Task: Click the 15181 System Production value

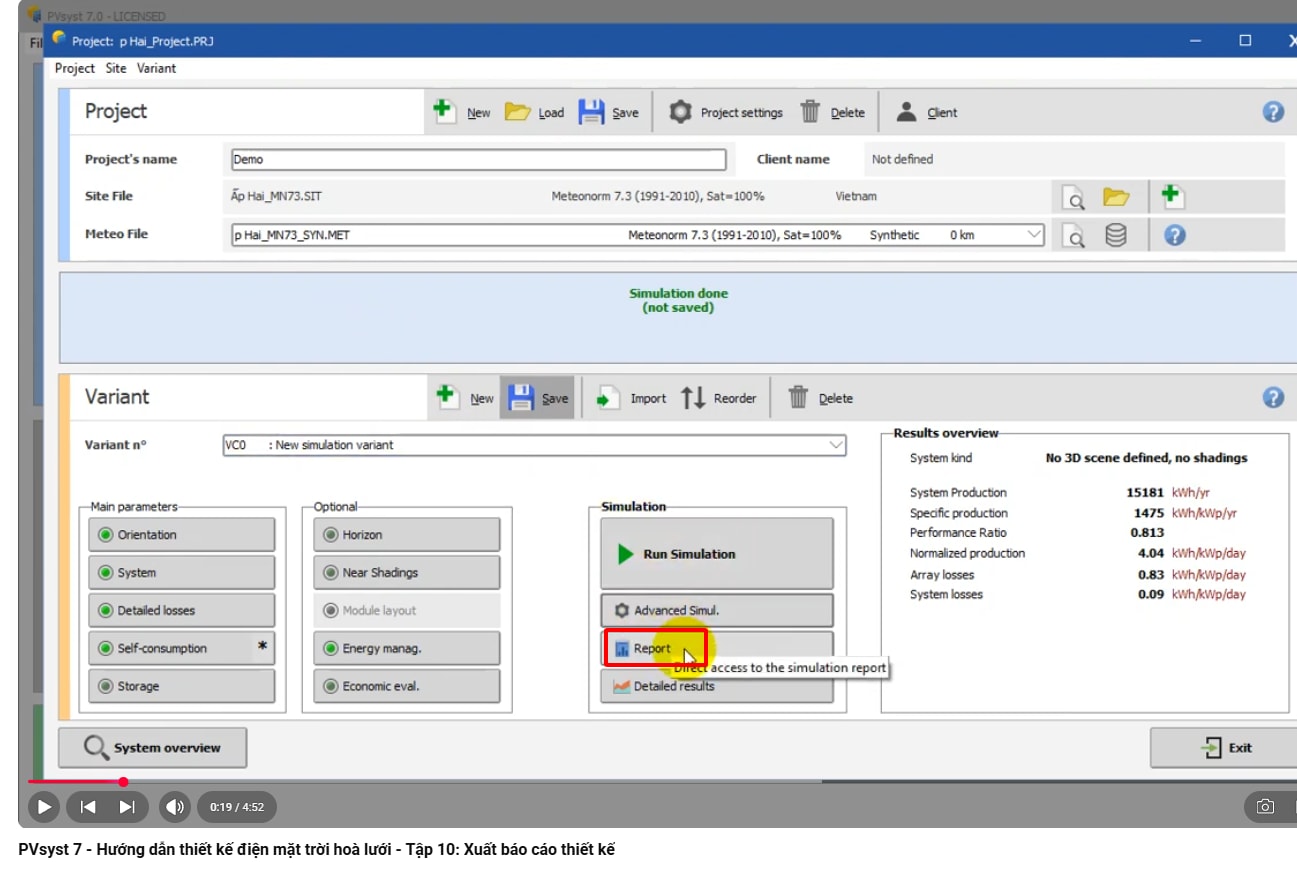Action: tap(1145, 492)
